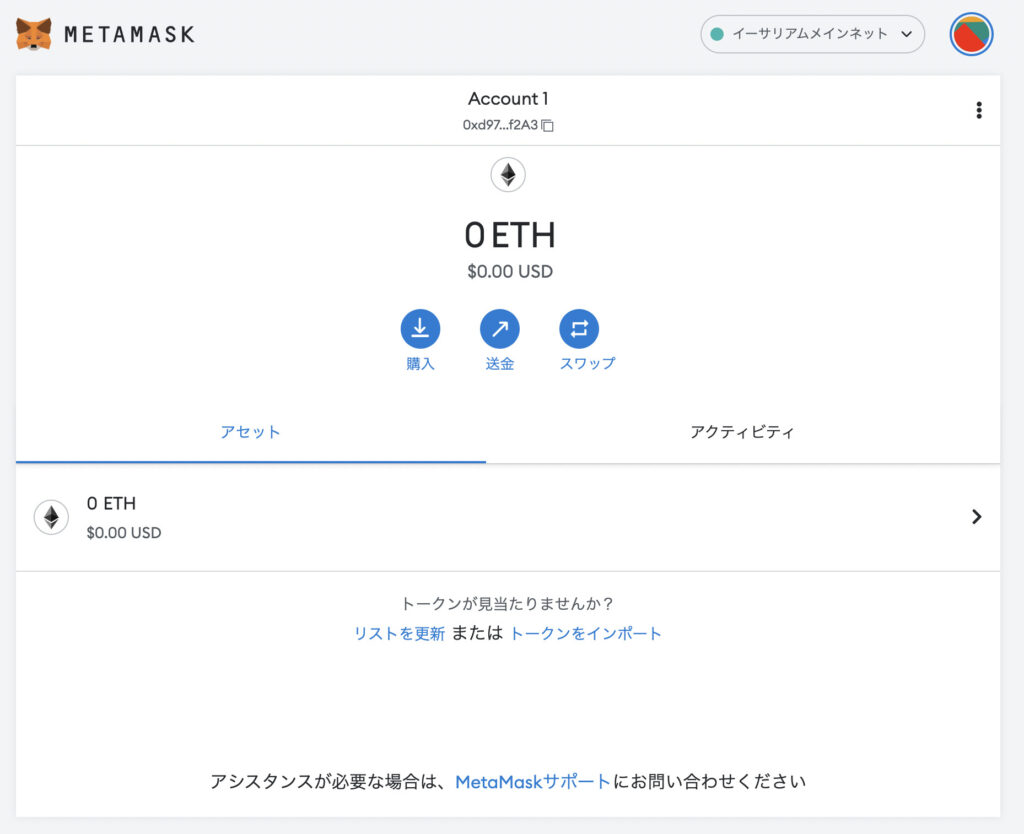Click the large Ethereum logo above balance
This screenshot has height=834, width=1024.
pos(508,176)
